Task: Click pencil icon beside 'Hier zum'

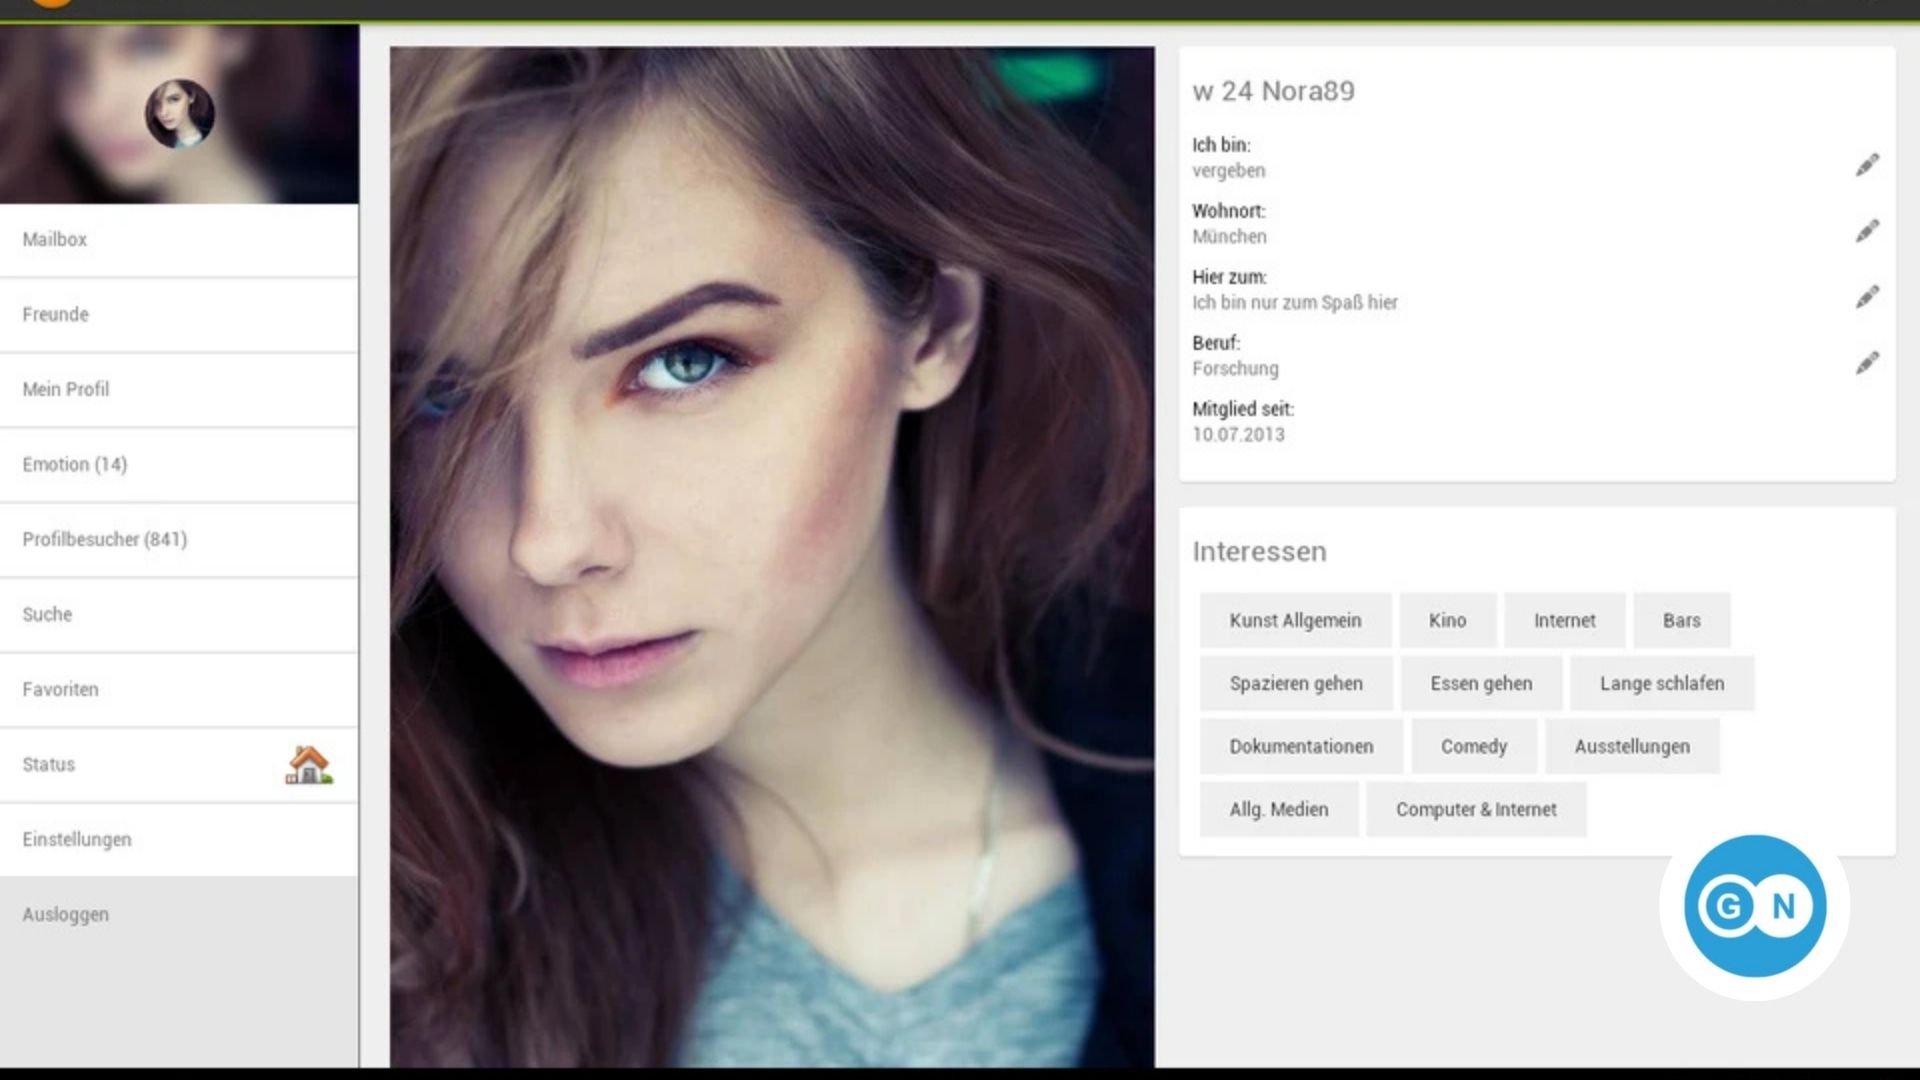Action: [1866, 297]
